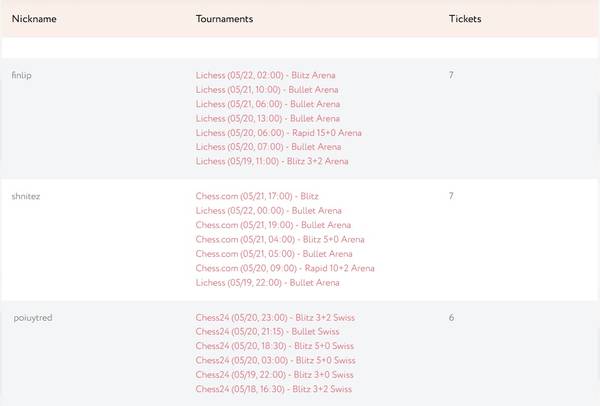Open Lichess 05/19 22:00 Bullet Arena
Image resolution: width=600 pixels, height=406 pixels.
[267, 283]
